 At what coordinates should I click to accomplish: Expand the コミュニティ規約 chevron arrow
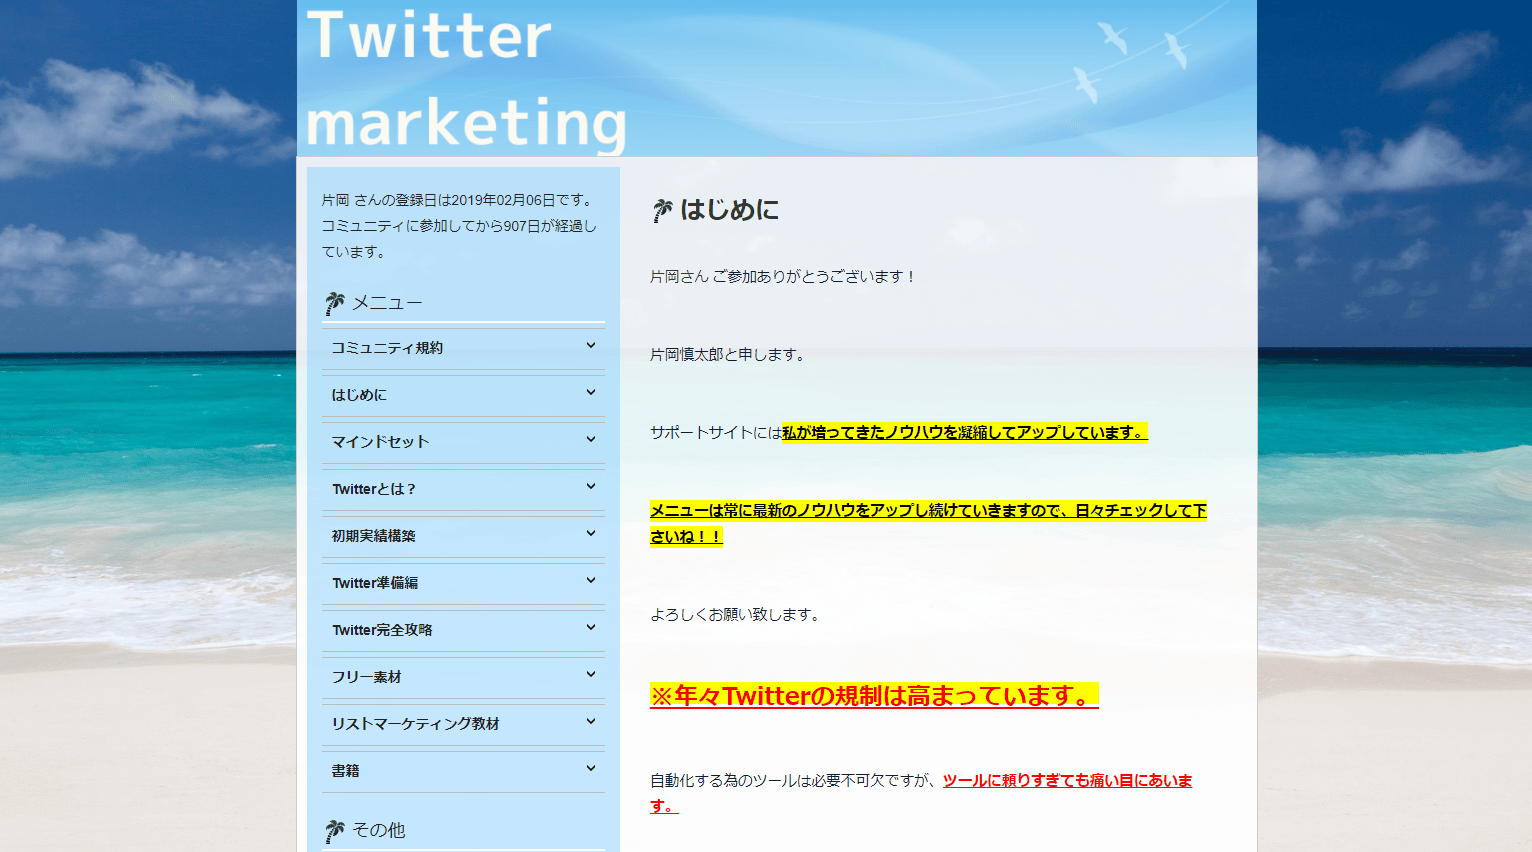[591, 346]
